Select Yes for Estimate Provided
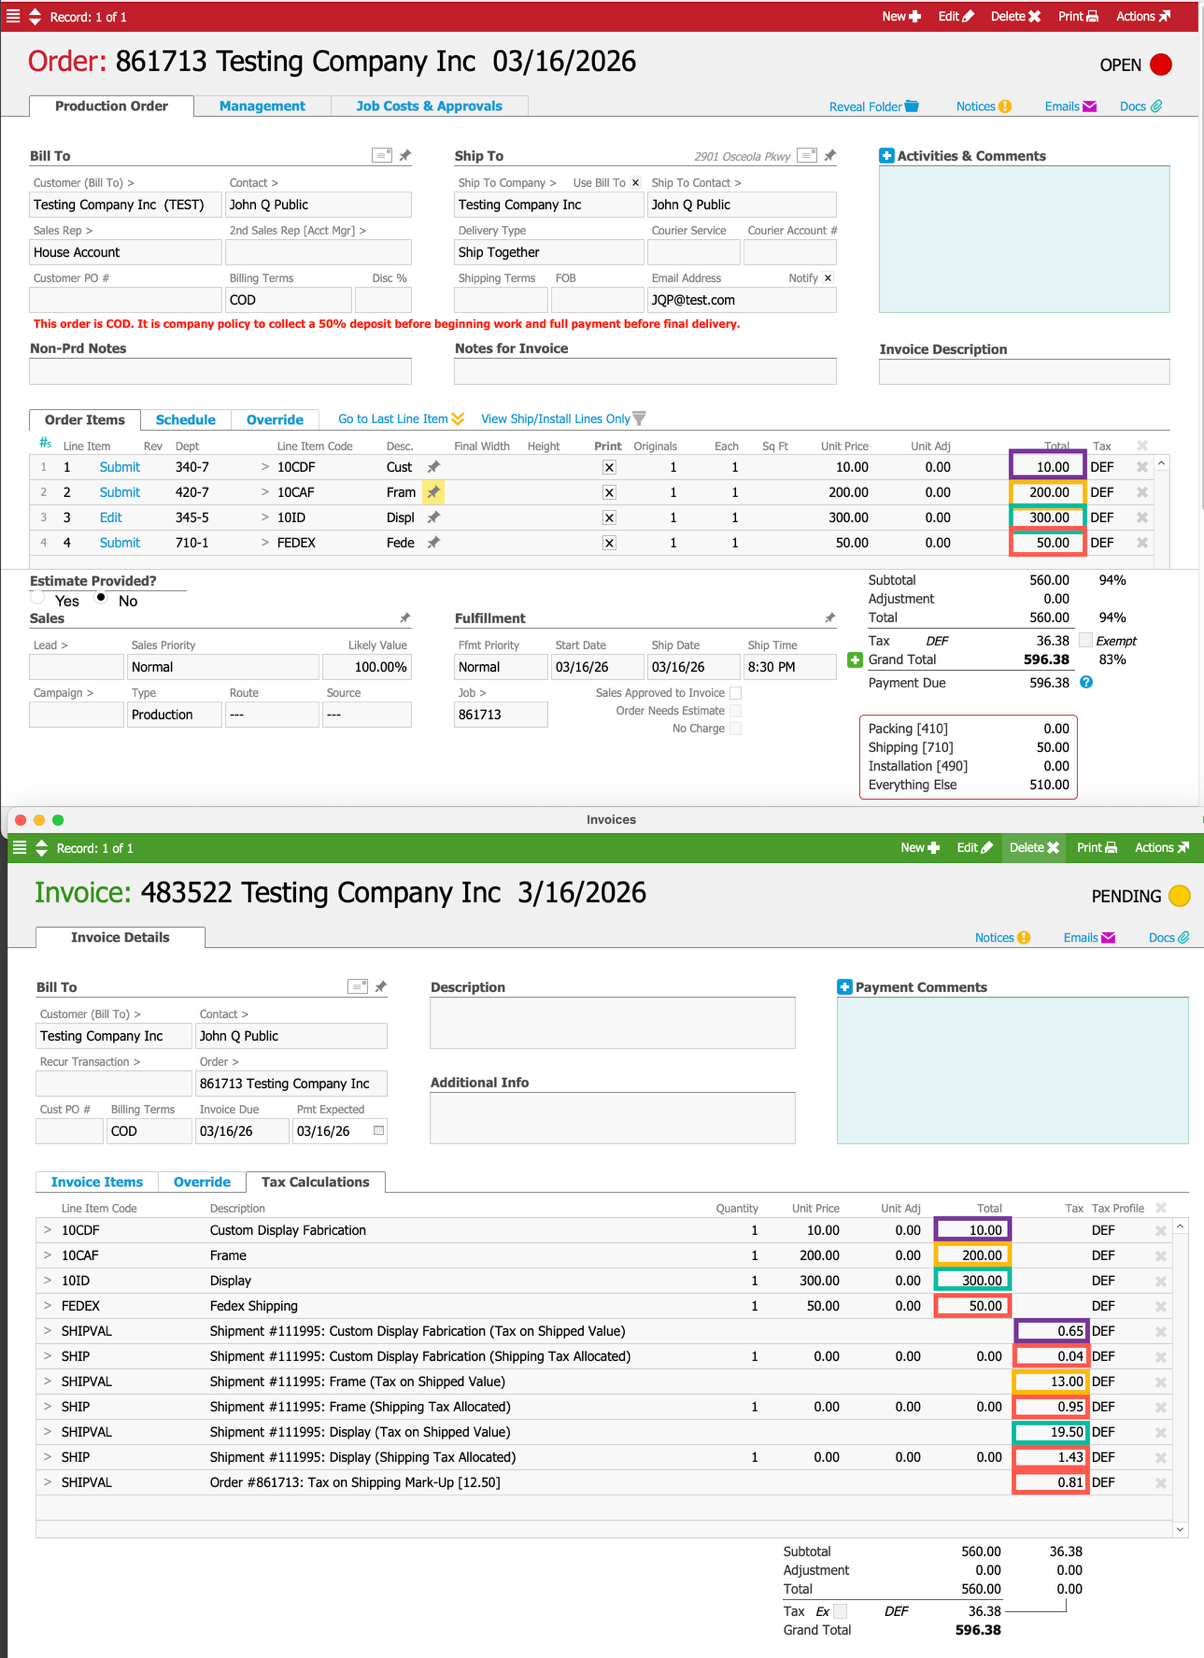This screenshot has height=1658, width=1204. point(38,598)
